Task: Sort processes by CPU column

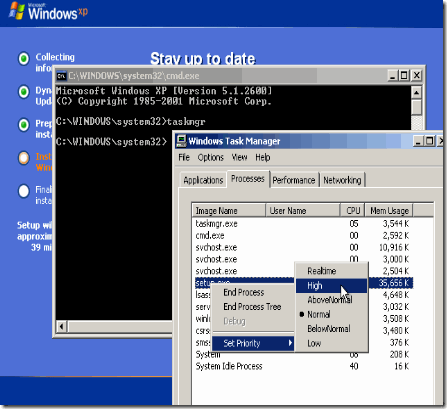Action: click(353, 211)
